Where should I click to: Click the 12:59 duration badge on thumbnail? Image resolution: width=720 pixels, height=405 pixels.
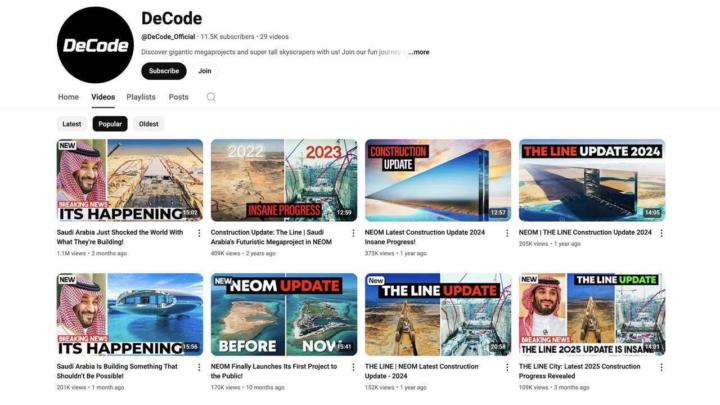[x=344, y=213]
